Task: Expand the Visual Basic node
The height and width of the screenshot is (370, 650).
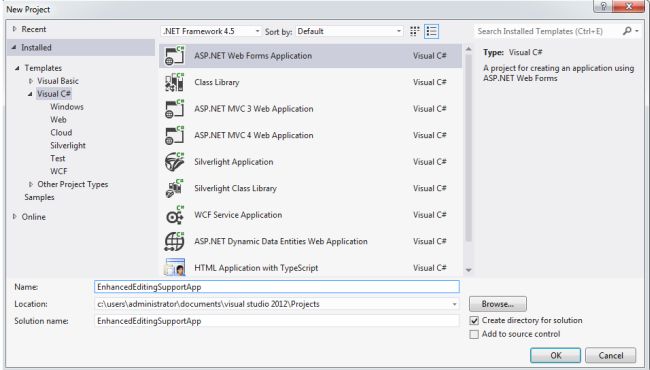Action: pos(31,81)
